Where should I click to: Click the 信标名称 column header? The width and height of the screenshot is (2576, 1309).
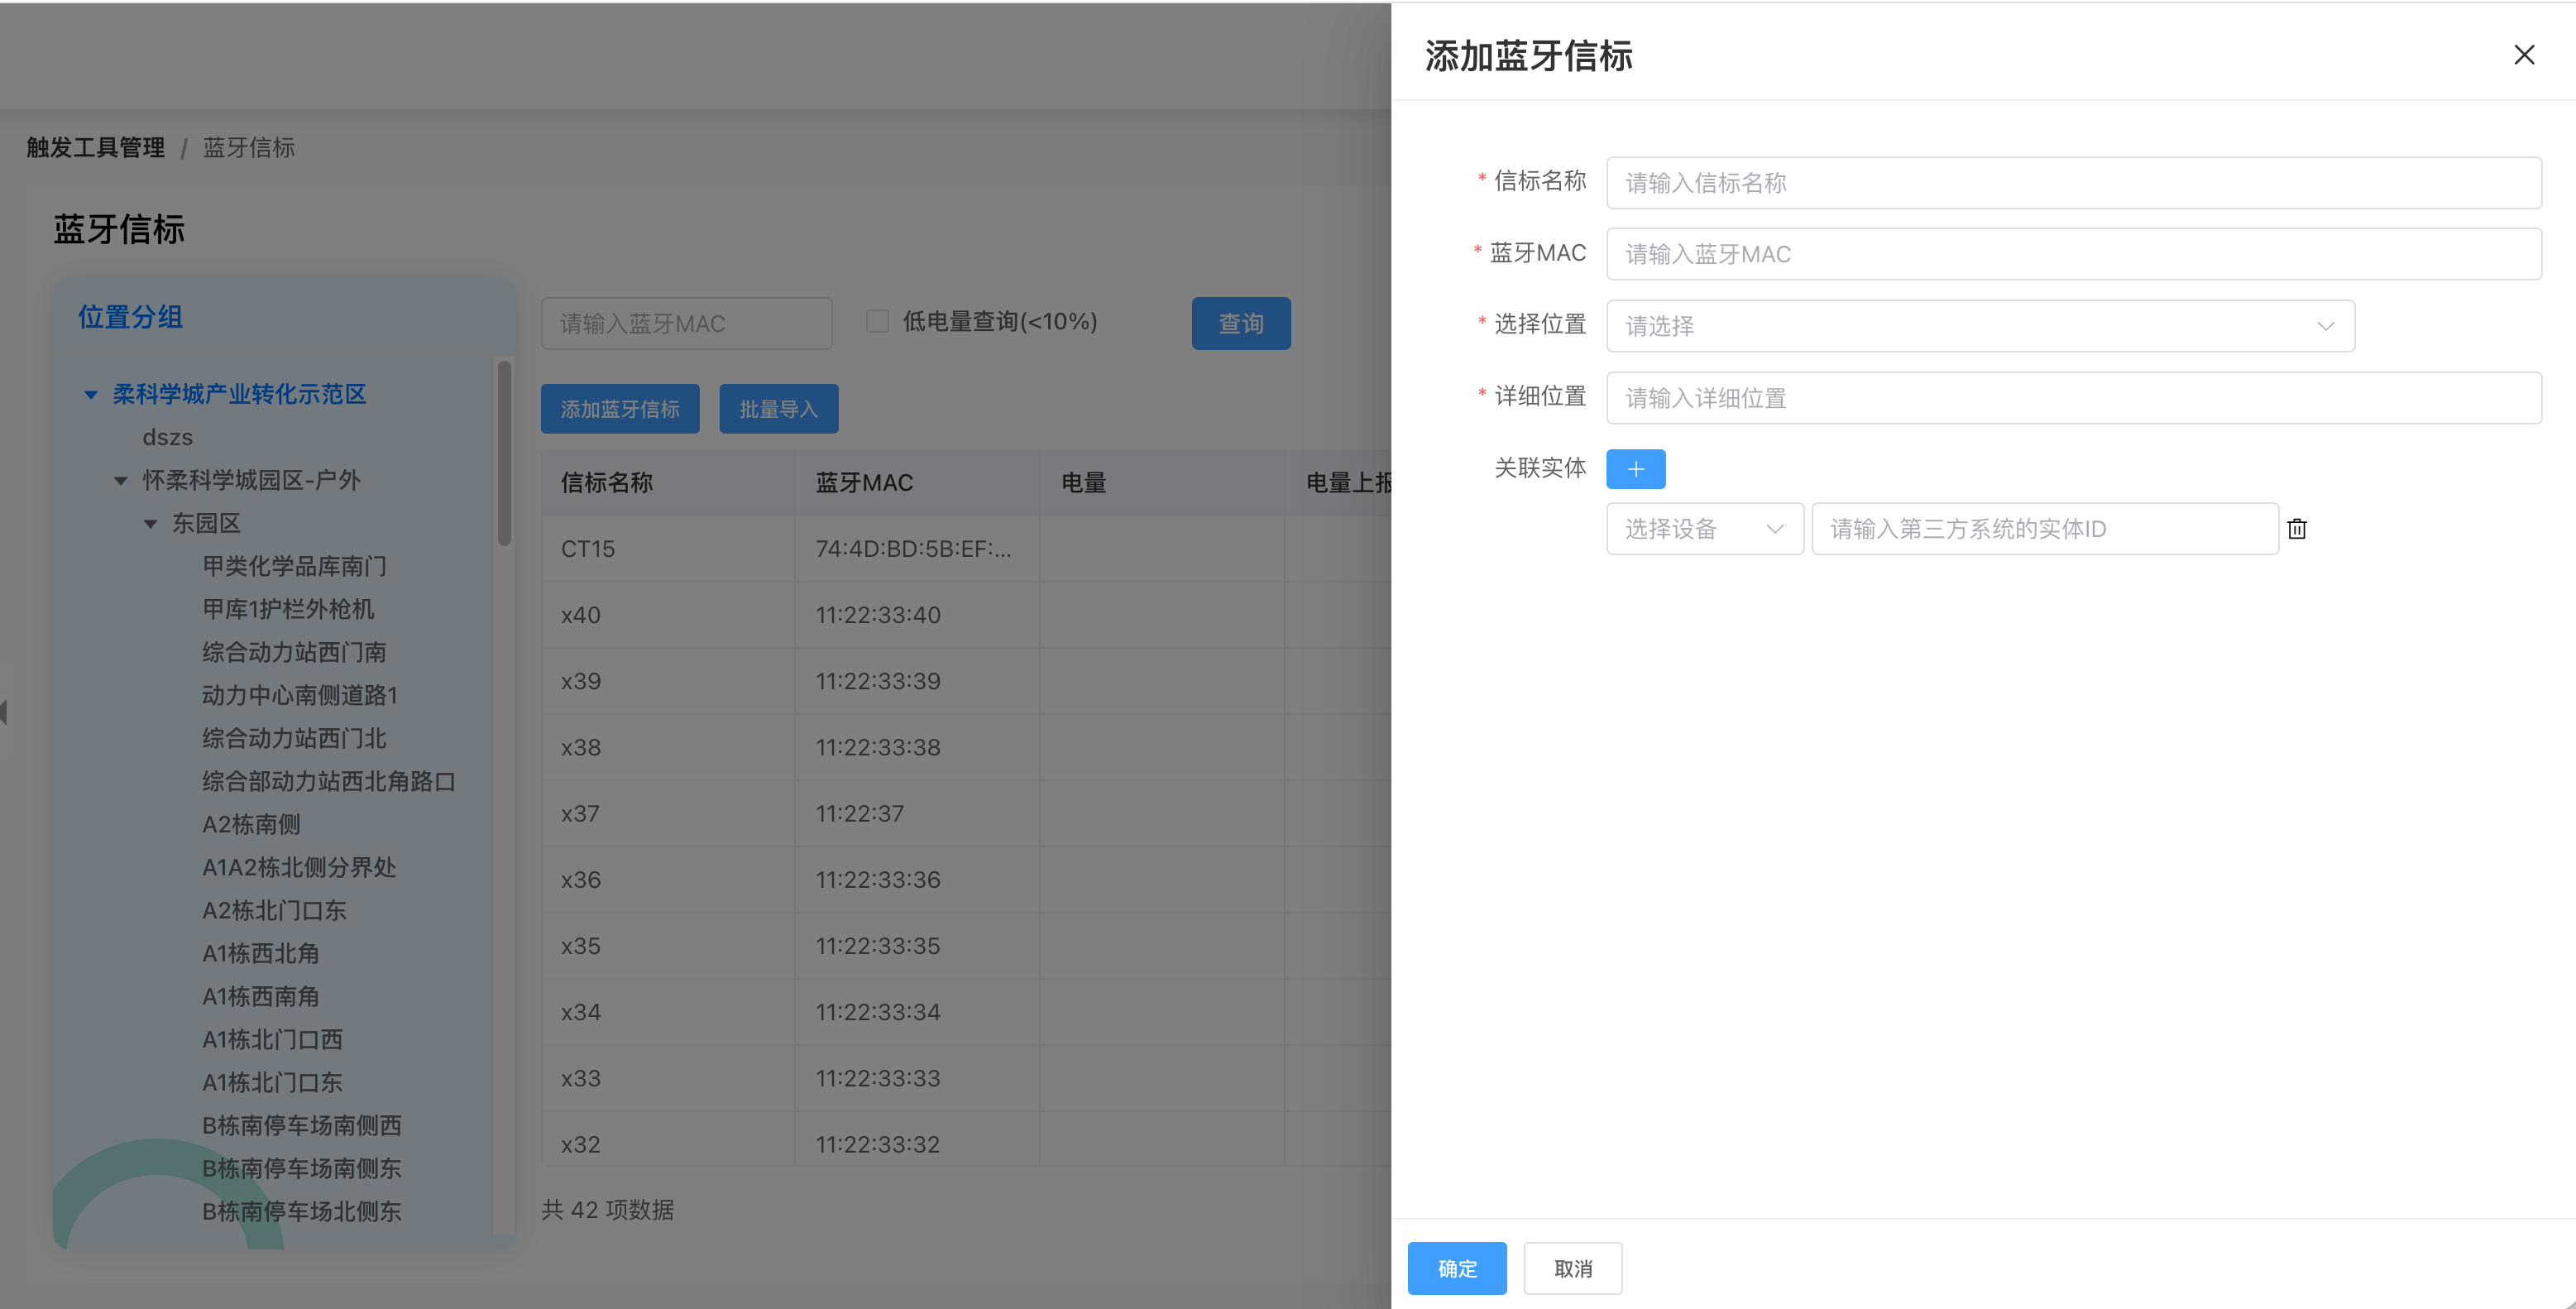coord(668,483)
